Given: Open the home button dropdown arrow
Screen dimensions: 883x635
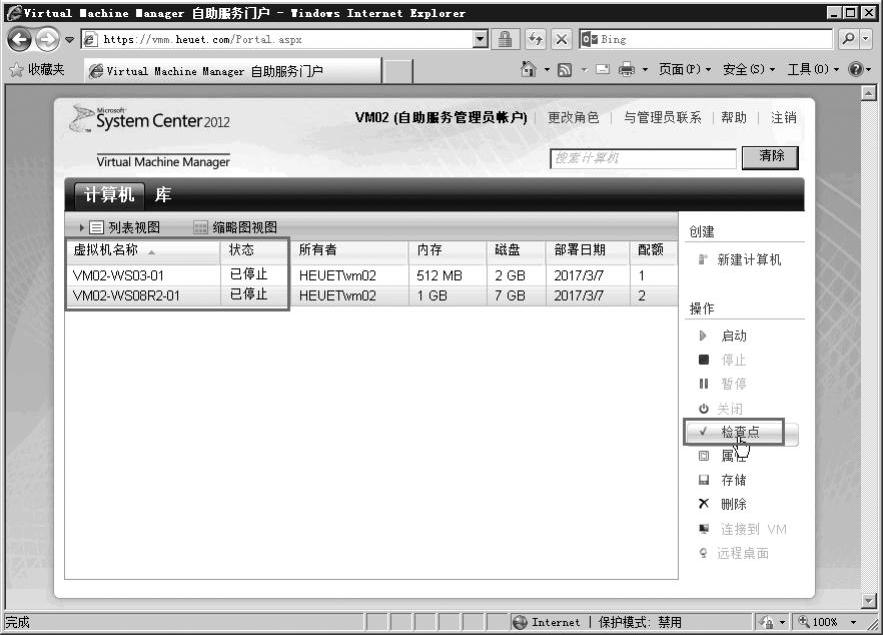Looking at the screenshot, I should (547, 70).
